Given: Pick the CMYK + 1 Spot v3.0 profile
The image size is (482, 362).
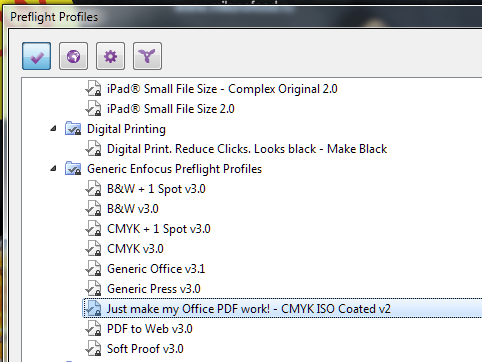Looking at the screenshot, I should coord(159,229).
